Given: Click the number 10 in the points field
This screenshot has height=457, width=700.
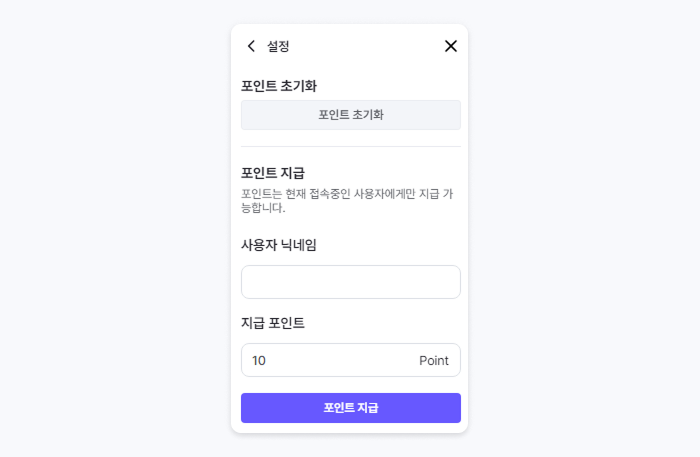Looking at the screenshot, I should click(x=259, y=360).
